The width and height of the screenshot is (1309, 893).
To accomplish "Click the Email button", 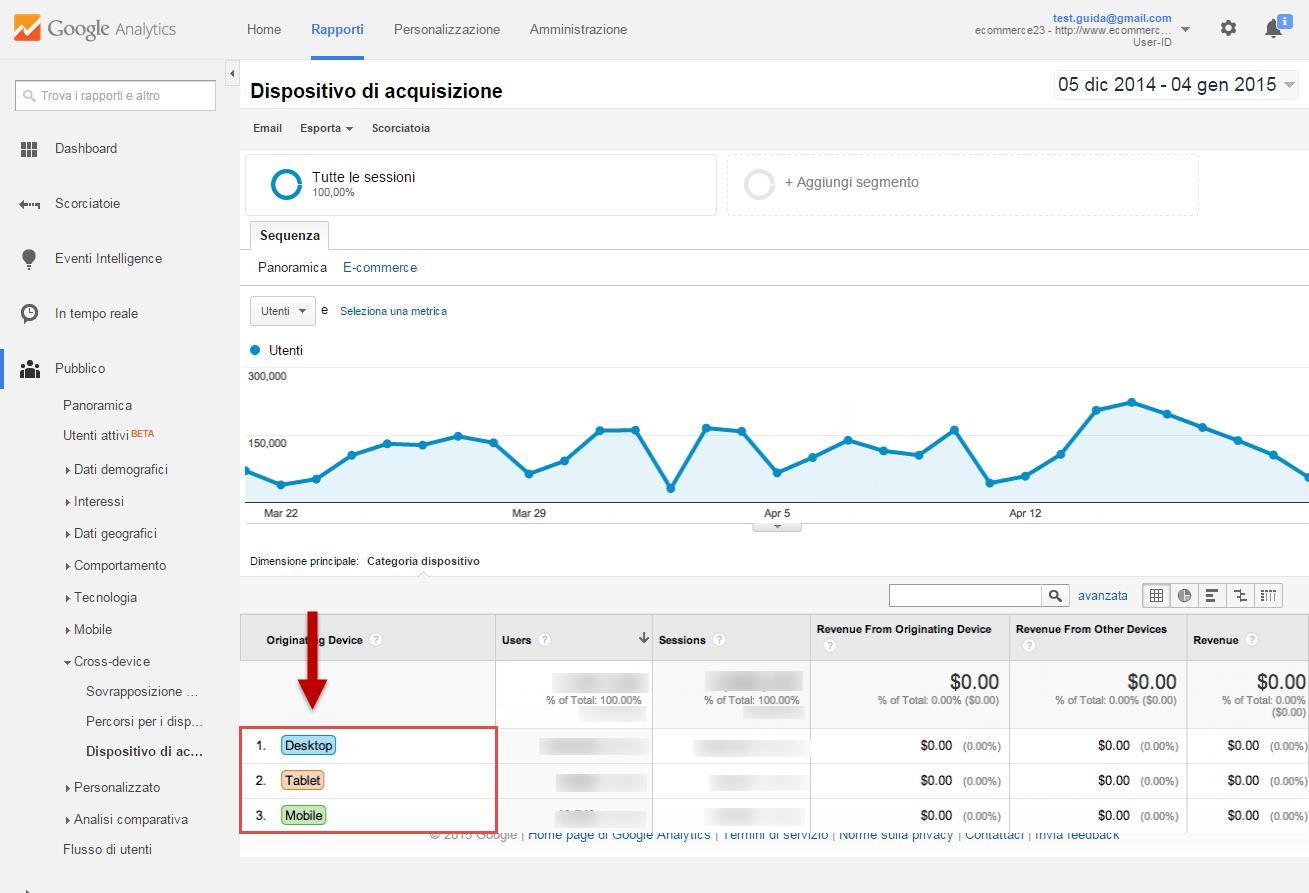I will click(x=267, y=128).
